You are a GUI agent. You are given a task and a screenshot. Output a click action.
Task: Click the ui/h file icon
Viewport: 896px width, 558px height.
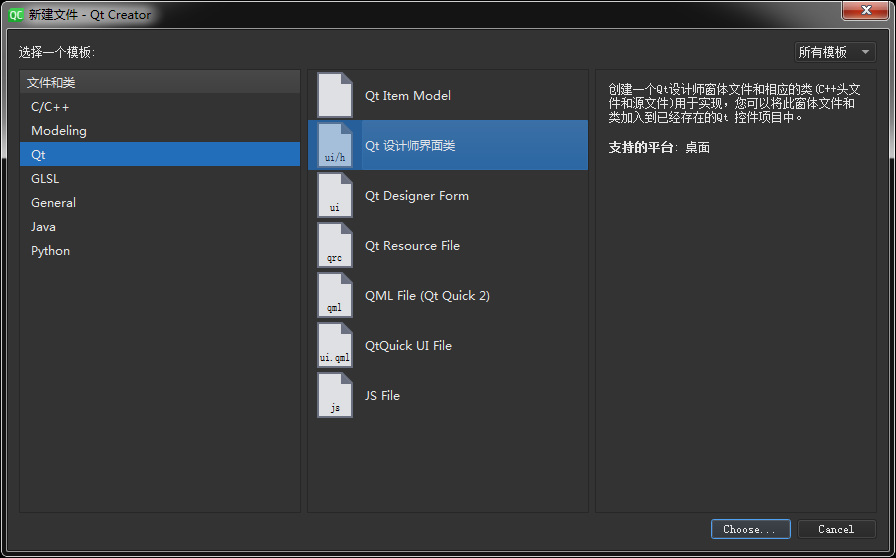(335, 145)
